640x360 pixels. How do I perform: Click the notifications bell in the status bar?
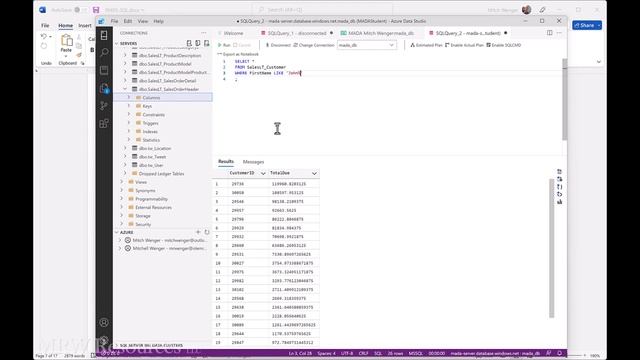pos(560,353)
